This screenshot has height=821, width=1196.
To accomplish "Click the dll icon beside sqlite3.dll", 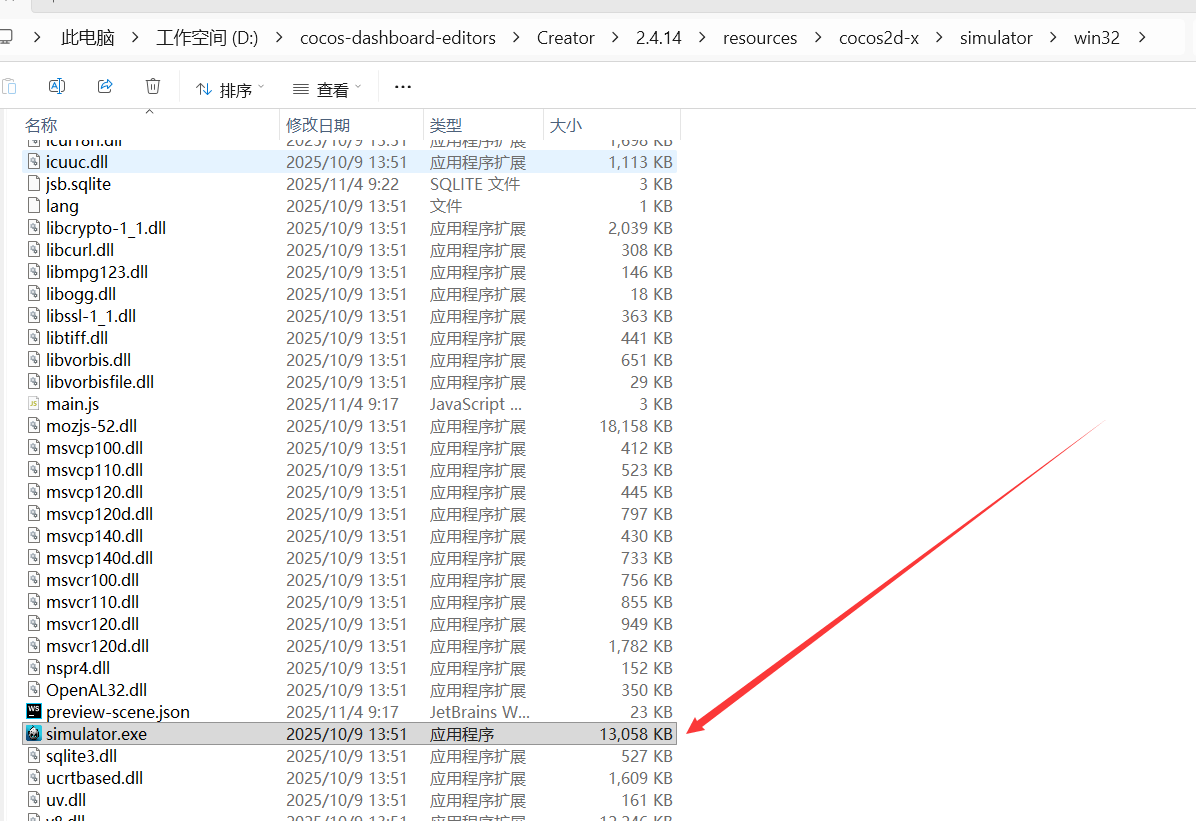I will [34, 755].
